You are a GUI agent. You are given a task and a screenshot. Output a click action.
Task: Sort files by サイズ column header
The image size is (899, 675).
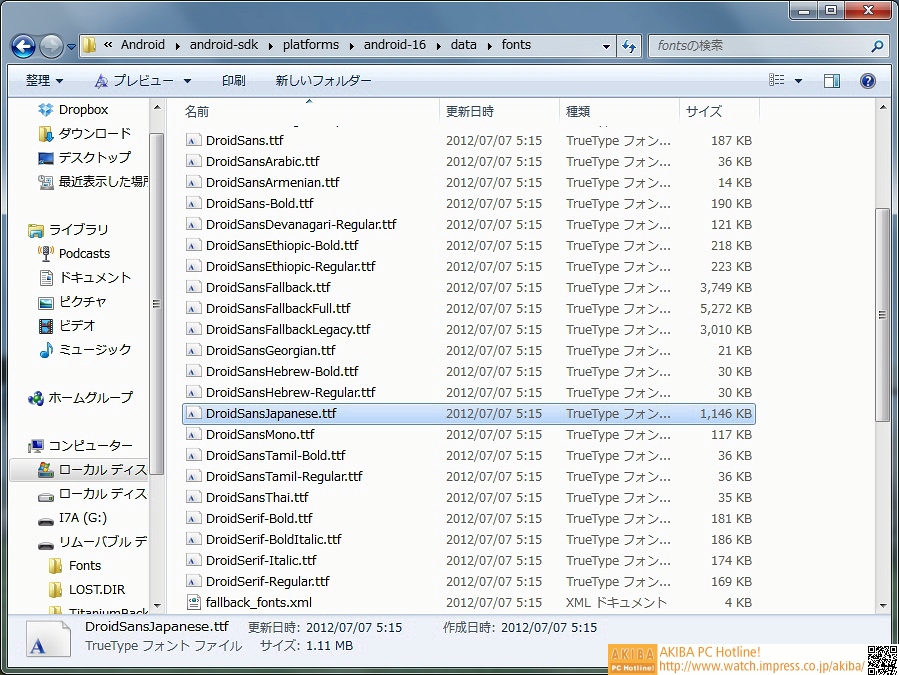704,111
